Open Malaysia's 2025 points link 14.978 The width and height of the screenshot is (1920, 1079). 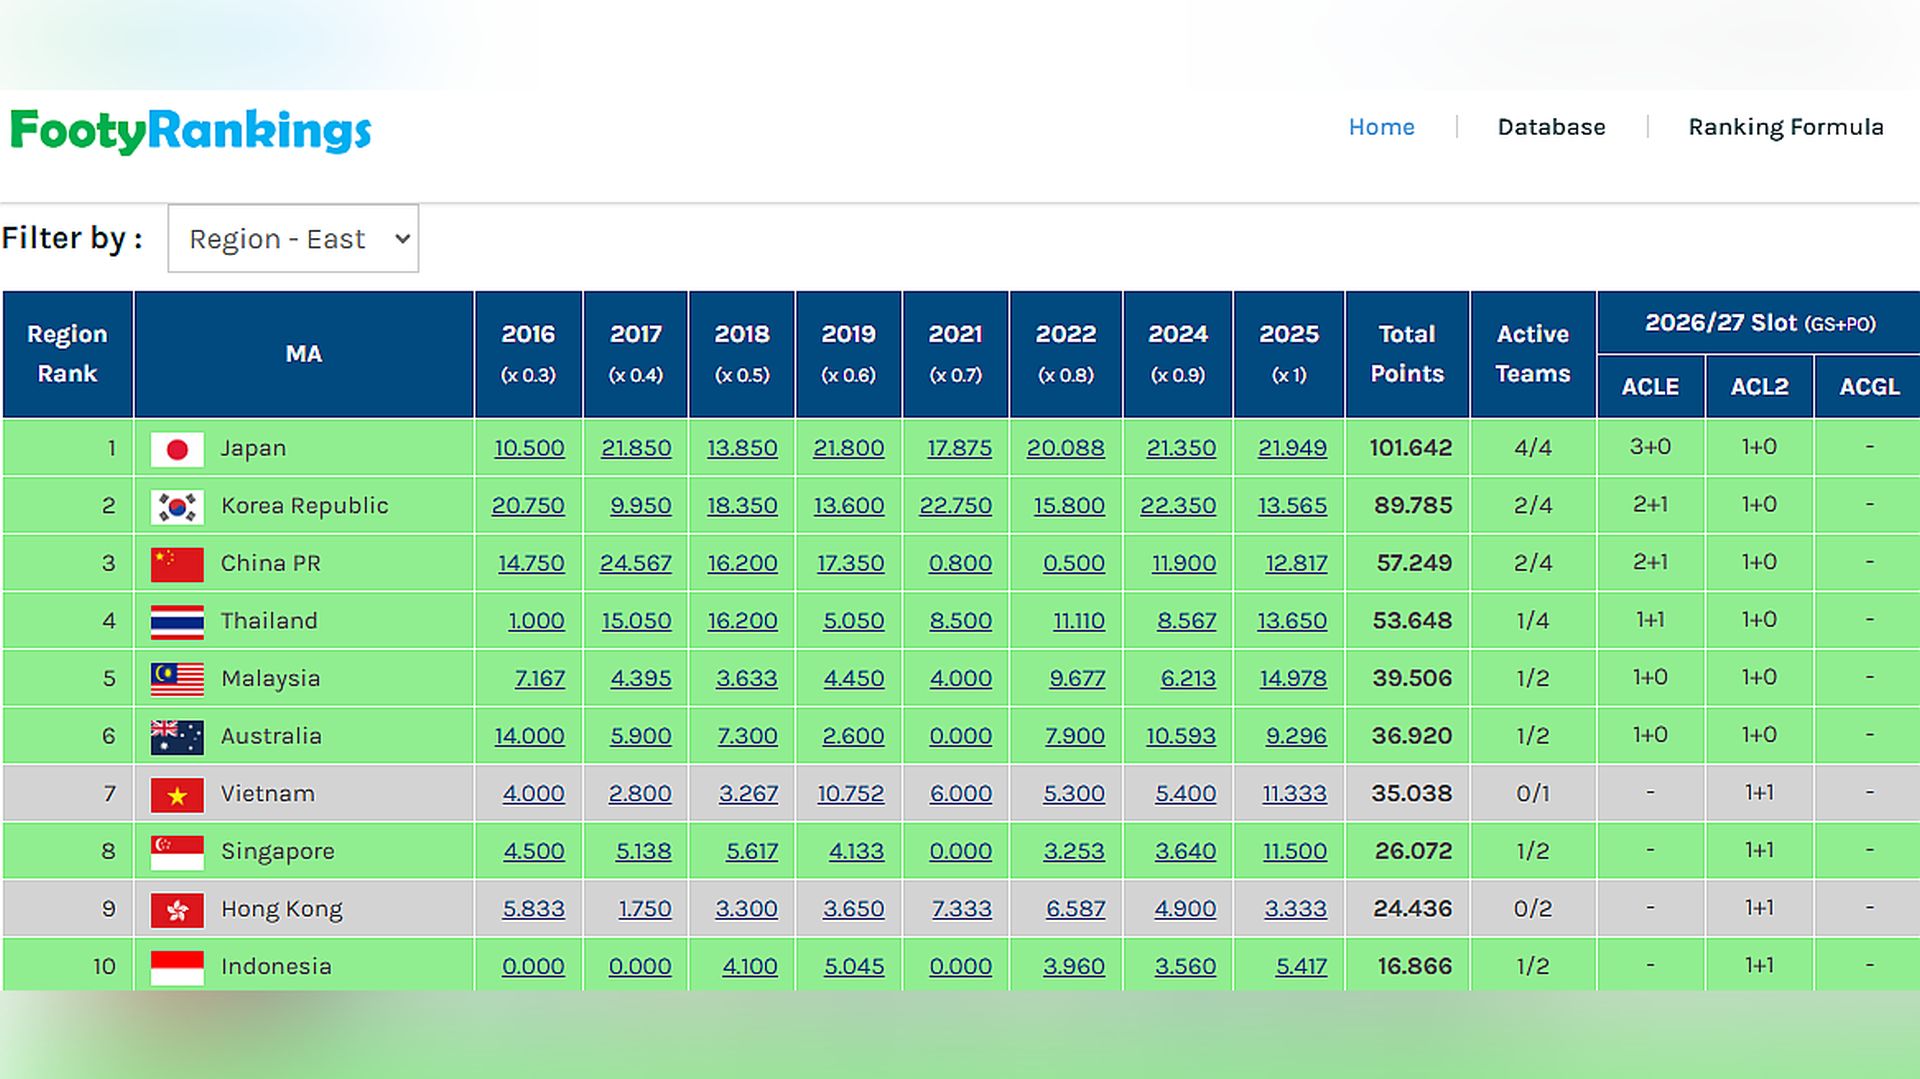coord(1292,678)
